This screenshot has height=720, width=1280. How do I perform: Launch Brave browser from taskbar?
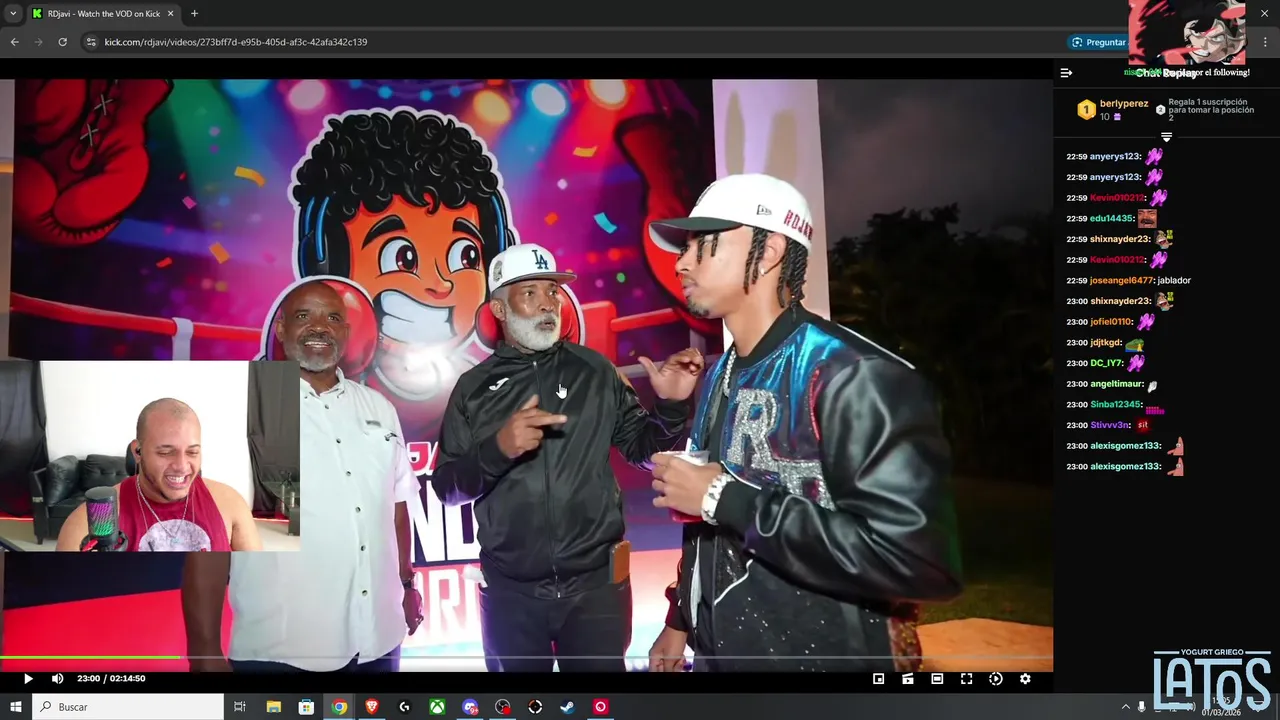tap(372, 707)
